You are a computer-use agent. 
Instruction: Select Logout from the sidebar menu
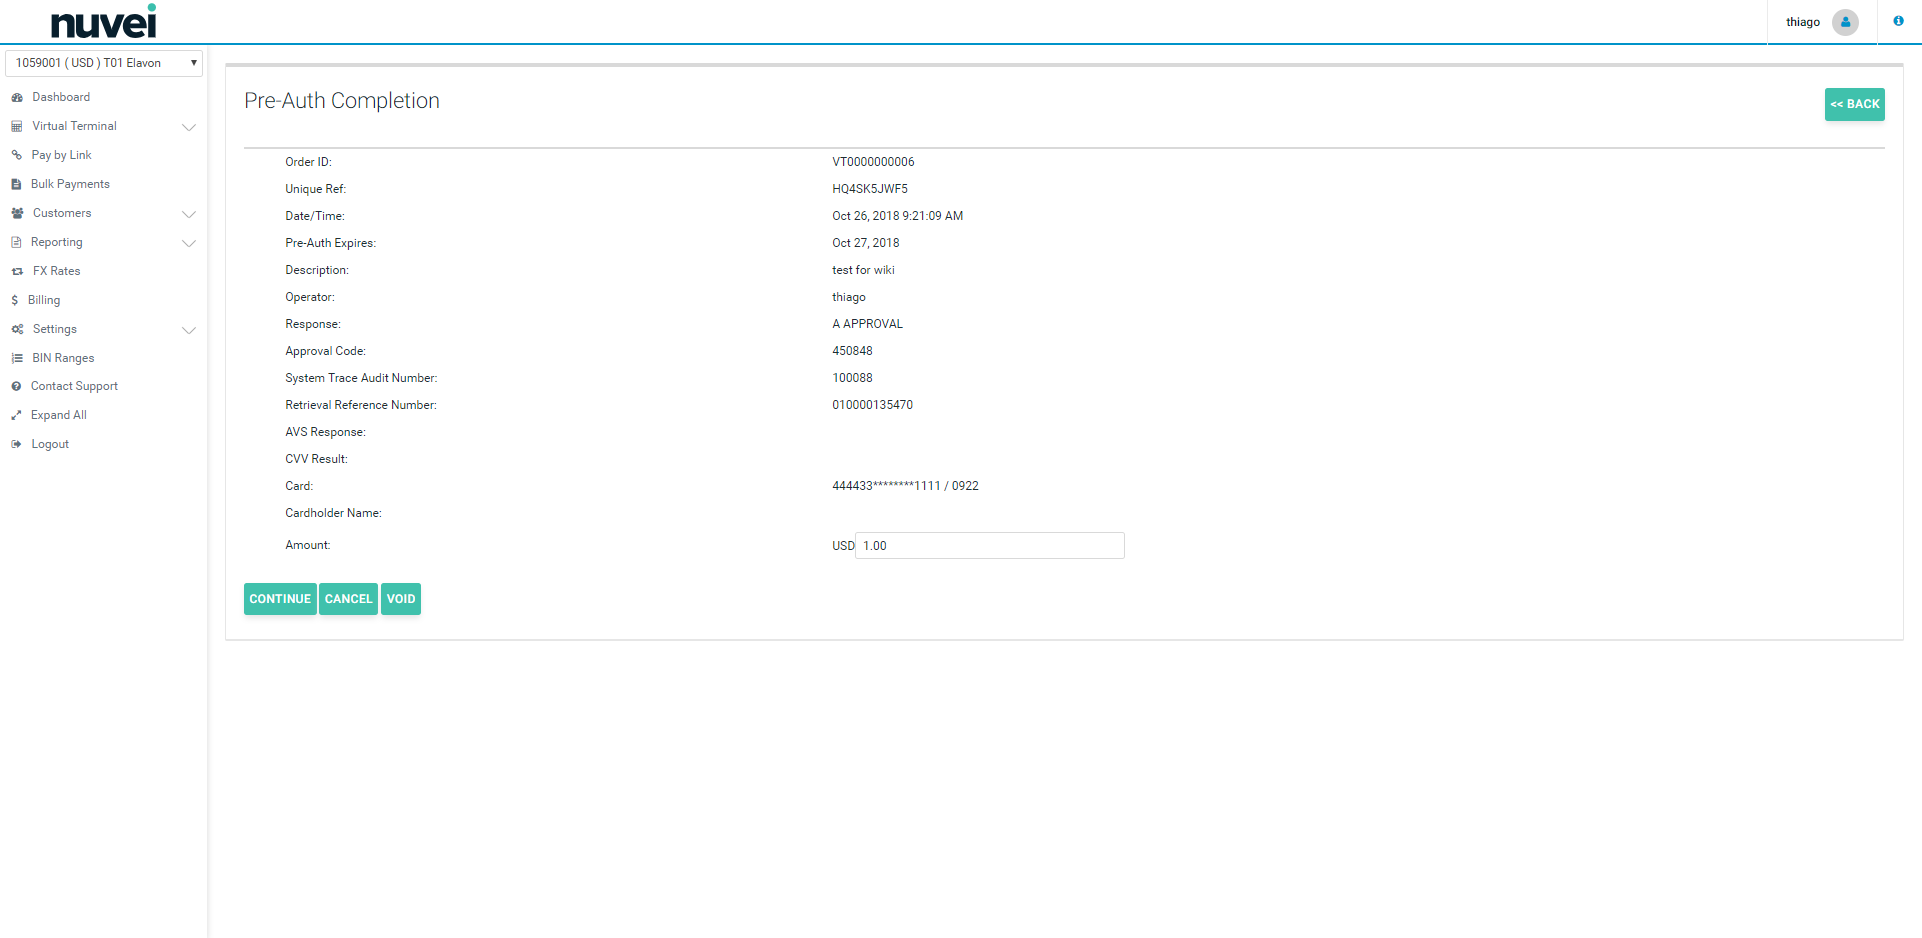pos(50,445)
